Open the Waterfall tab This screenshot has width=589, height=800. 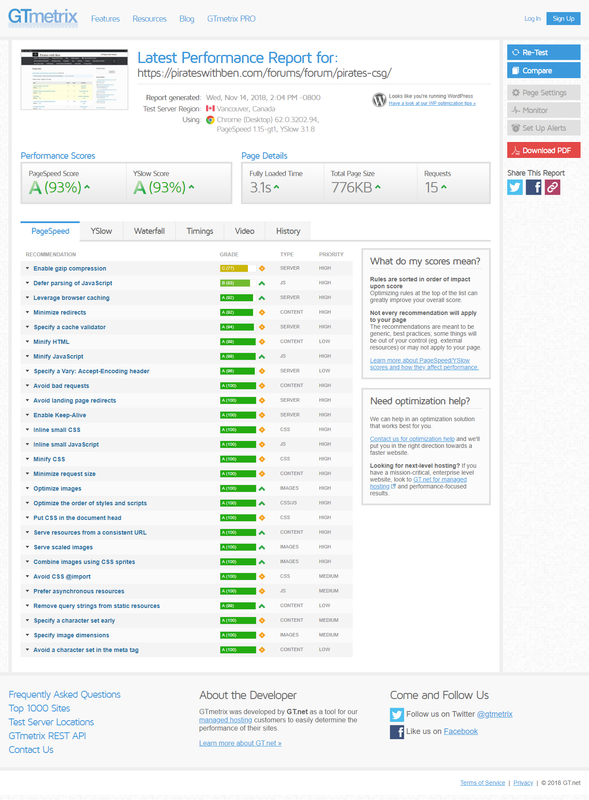click(149, 231)
